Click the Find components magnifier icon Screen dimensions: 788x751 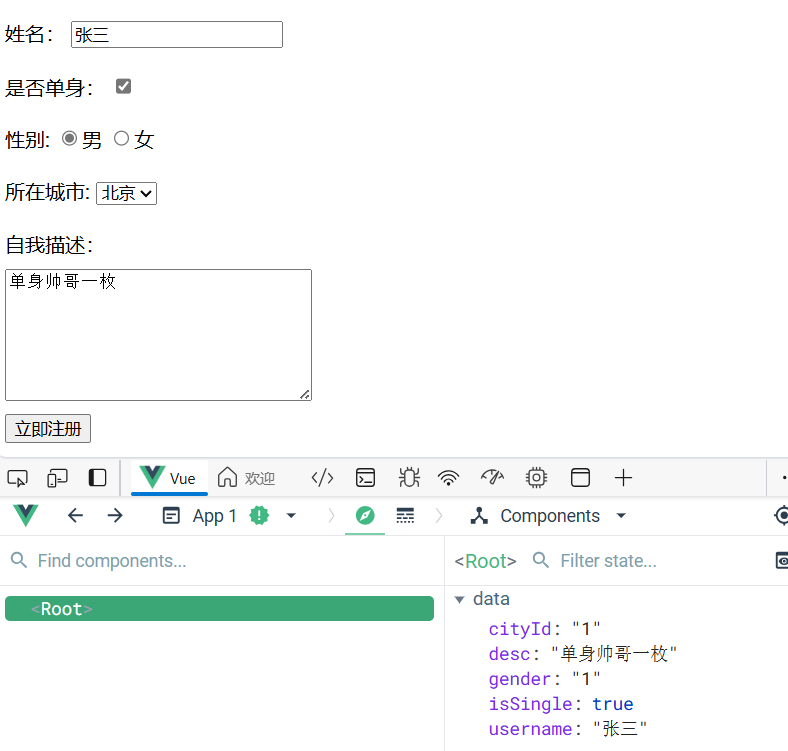19,560
